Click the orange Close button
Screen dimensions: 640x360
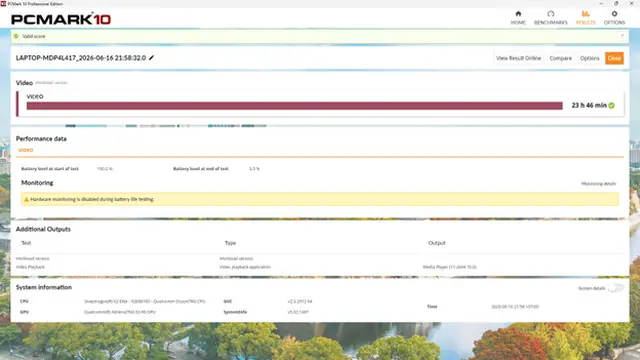pos(614,58)
